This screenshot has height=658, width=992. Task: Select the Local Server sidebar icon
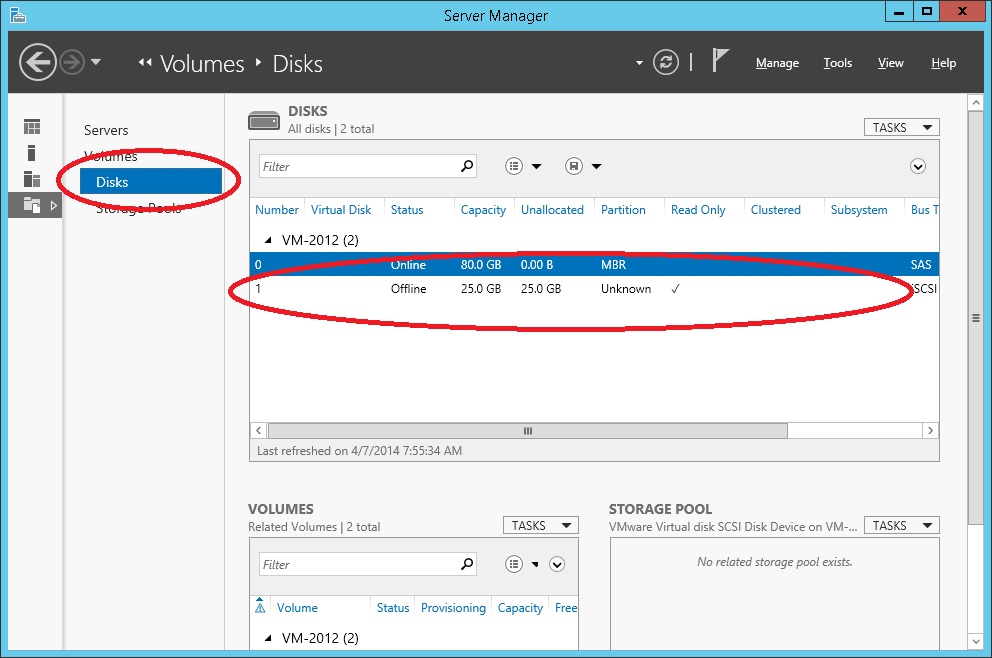click(31, 152)
